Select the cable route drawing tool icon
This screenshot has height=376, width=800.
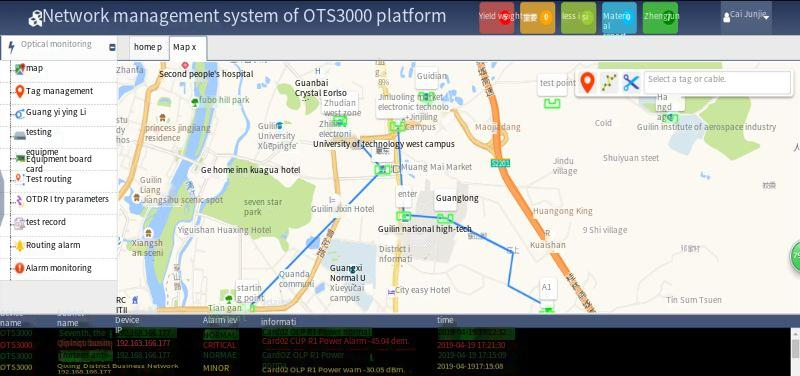(609, 83)
